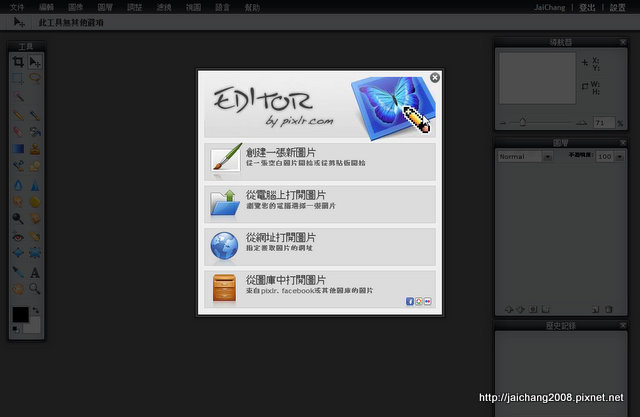Open the 調整 menu
The width and height of the screenshot is (640, 417).
click(134, 7)
